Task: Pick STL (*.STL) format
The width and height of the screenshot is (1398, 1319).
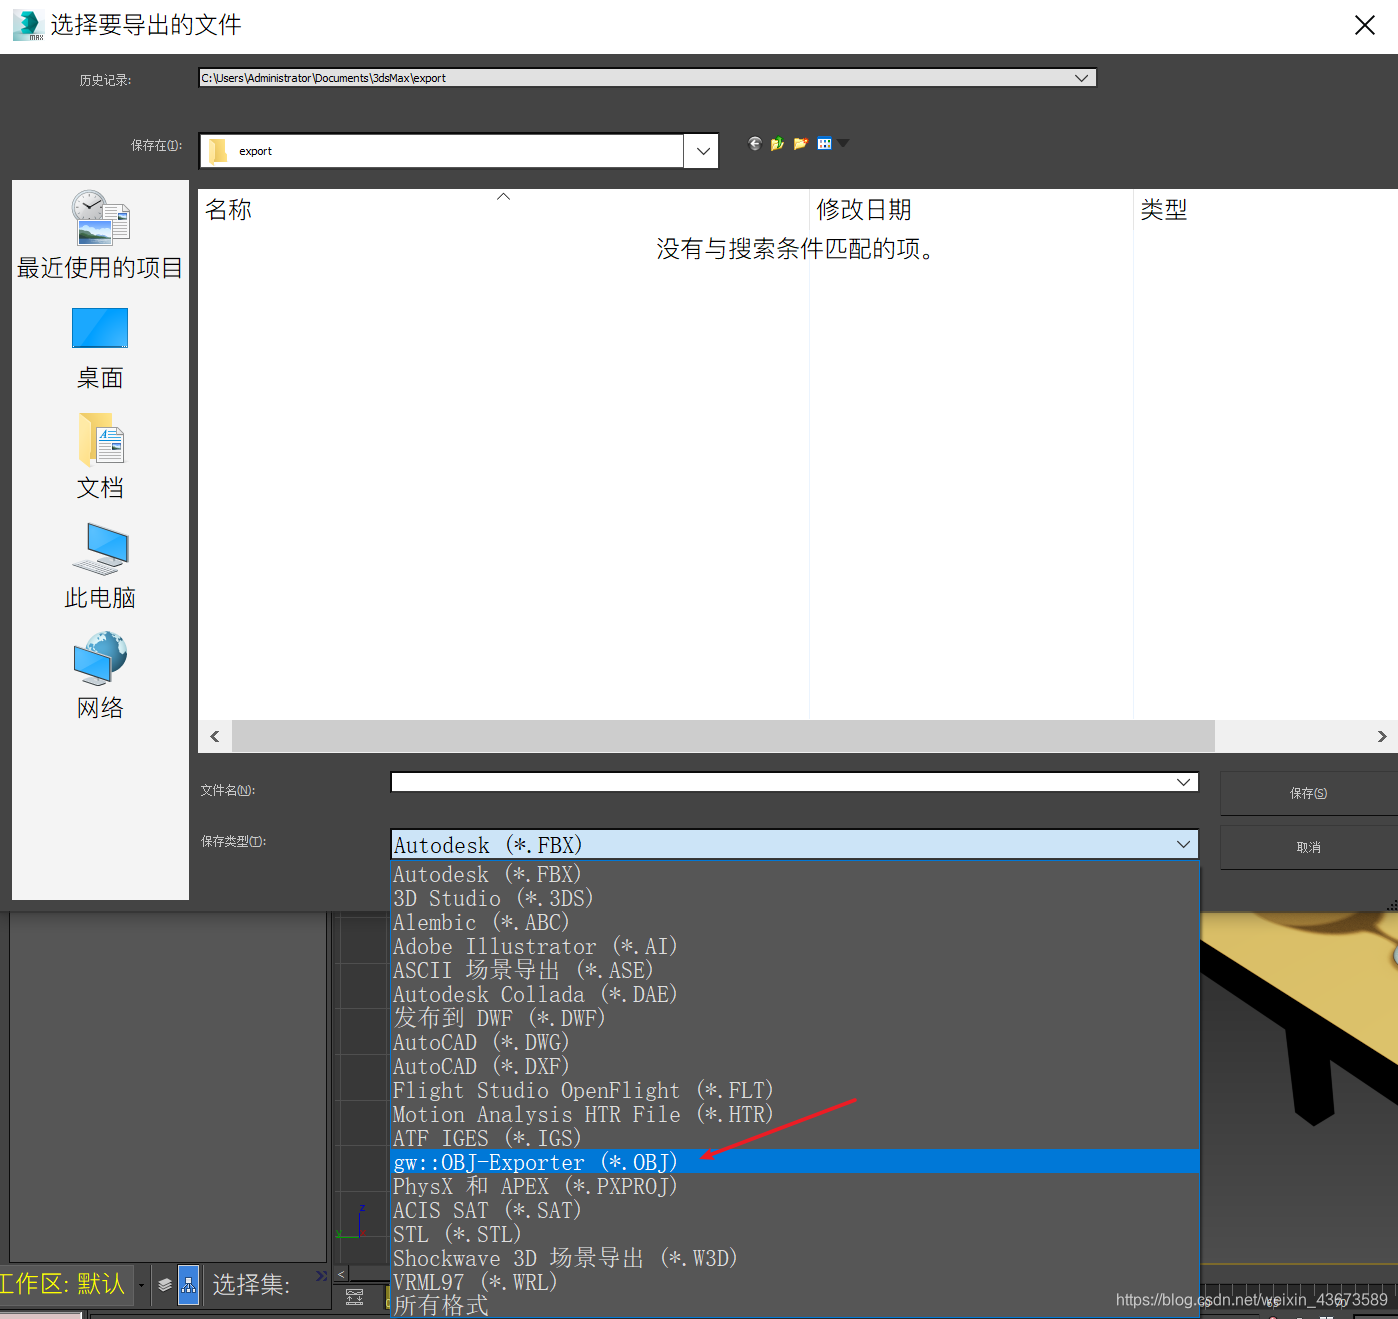Action: pos(795,1234)
